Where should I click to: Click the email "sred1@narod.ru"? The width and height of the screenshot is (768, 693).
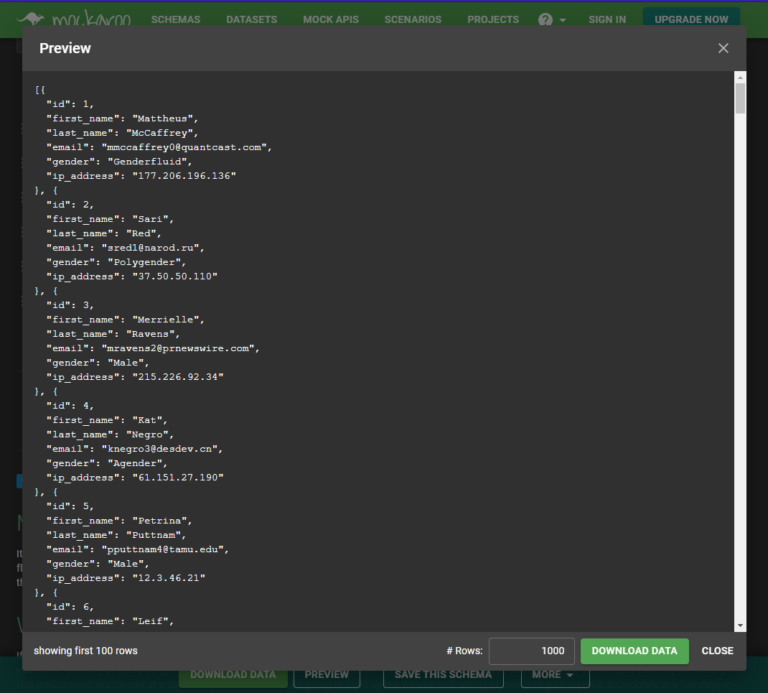150,248
